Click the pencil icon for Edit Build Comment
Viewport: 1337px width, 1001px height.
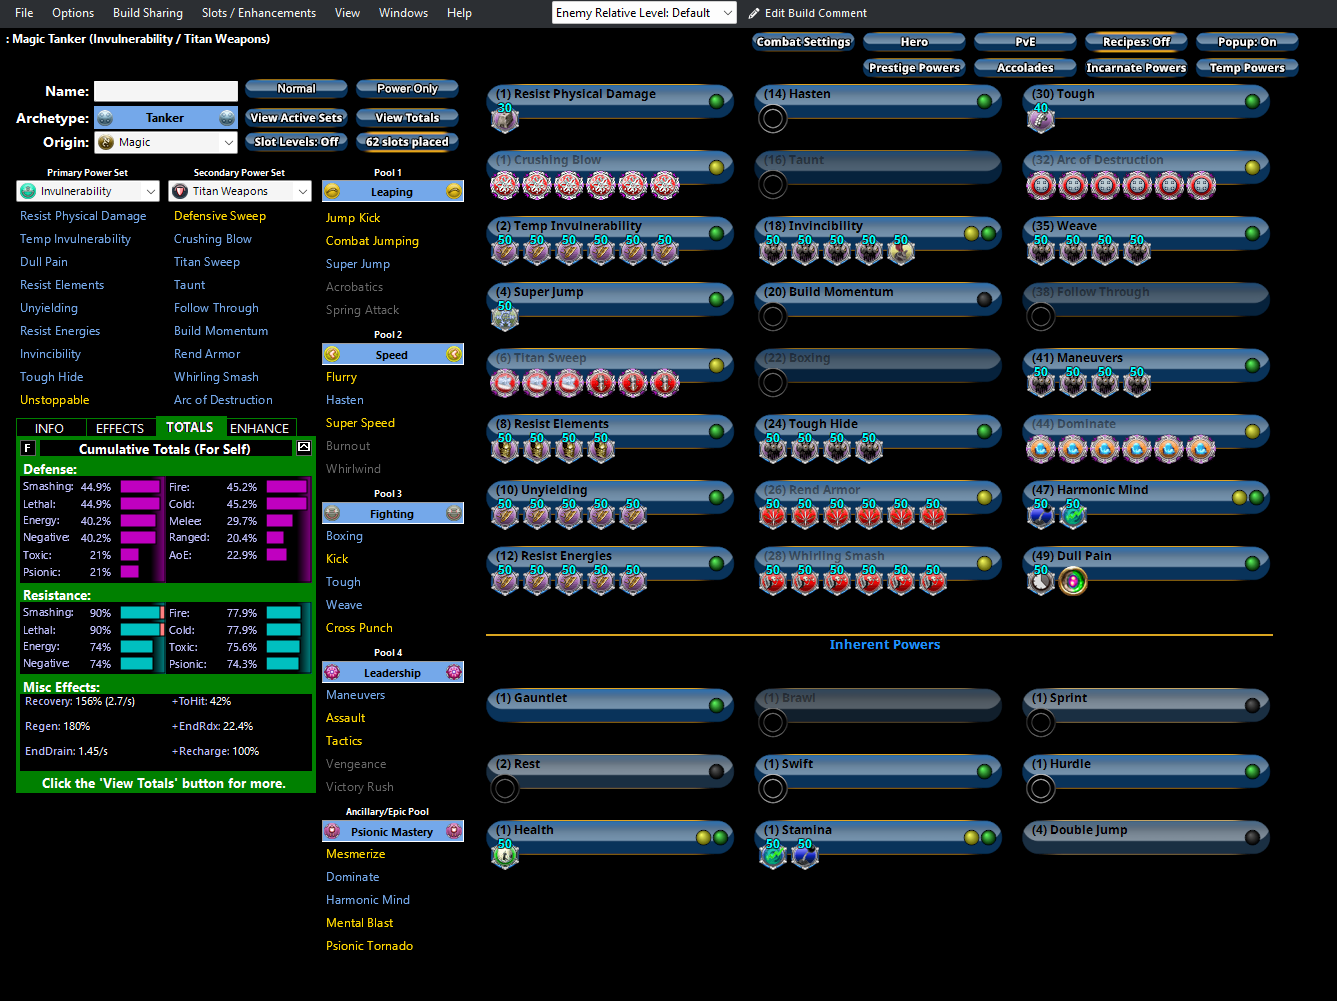tap(754, 13)
